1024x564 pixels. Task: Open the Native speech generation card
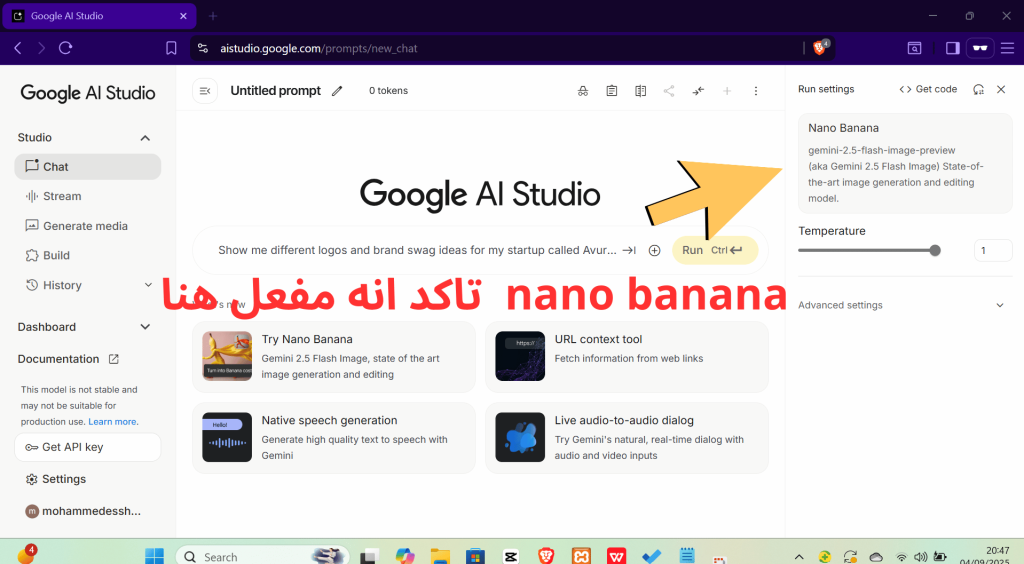pos(334,438)
